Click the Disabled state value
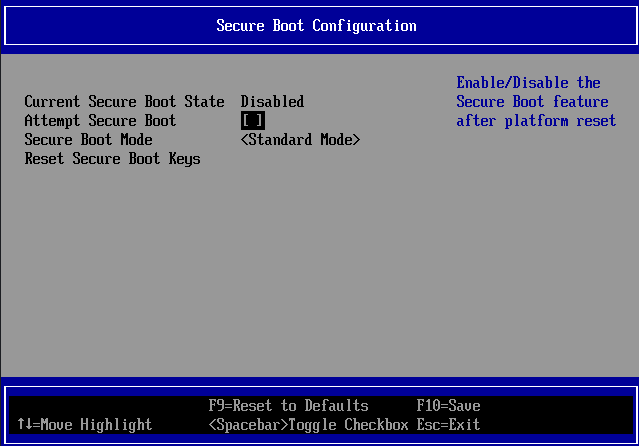639x446 pixels. (x=272, y=102)
